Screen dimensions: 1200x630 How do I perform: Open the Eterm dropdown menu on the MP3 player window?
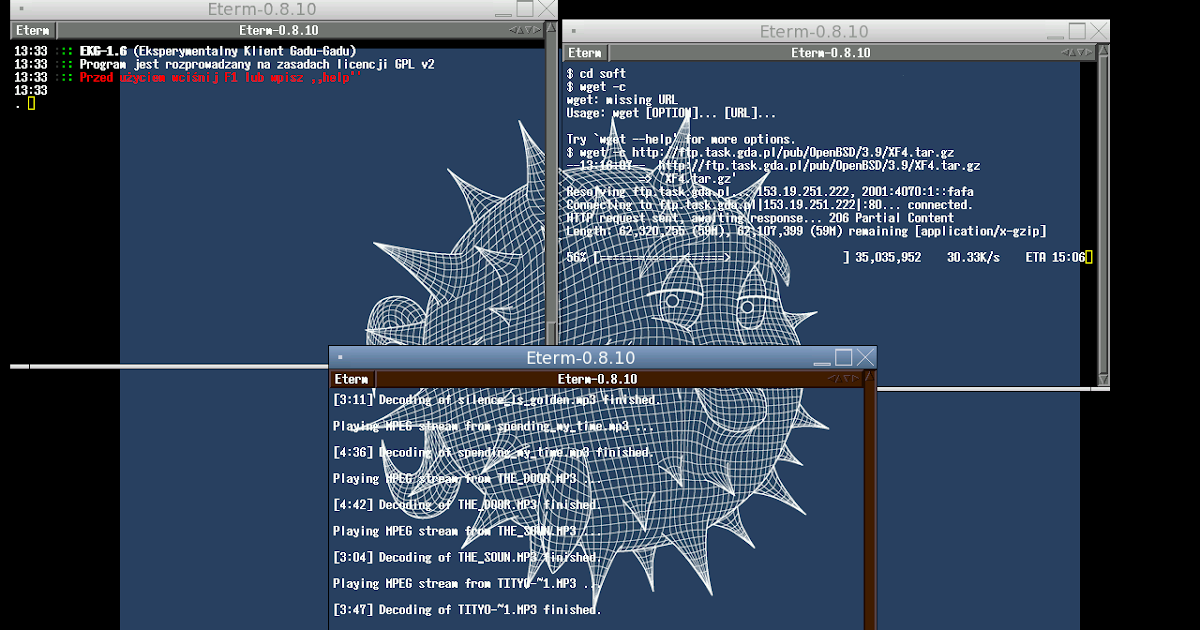coord(352,379)
